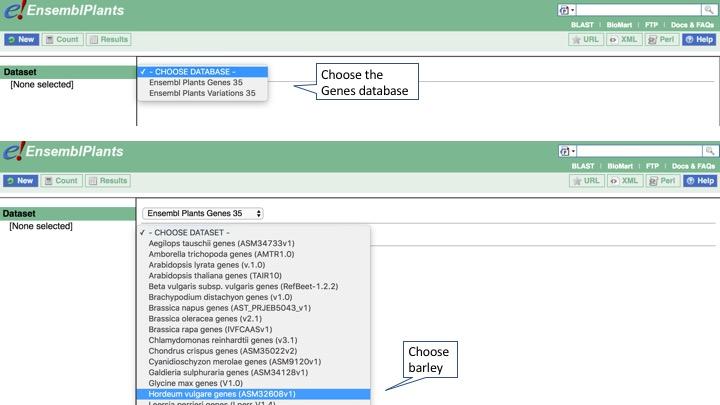
Task: Click the XML button in lower toolbar
Action: (624, 180)
